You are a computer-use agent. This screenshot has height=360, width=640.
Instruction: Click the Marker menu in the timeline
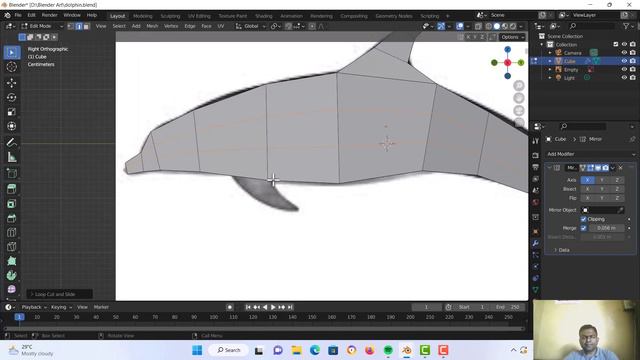pyautogui.click(x=101, y=307)
